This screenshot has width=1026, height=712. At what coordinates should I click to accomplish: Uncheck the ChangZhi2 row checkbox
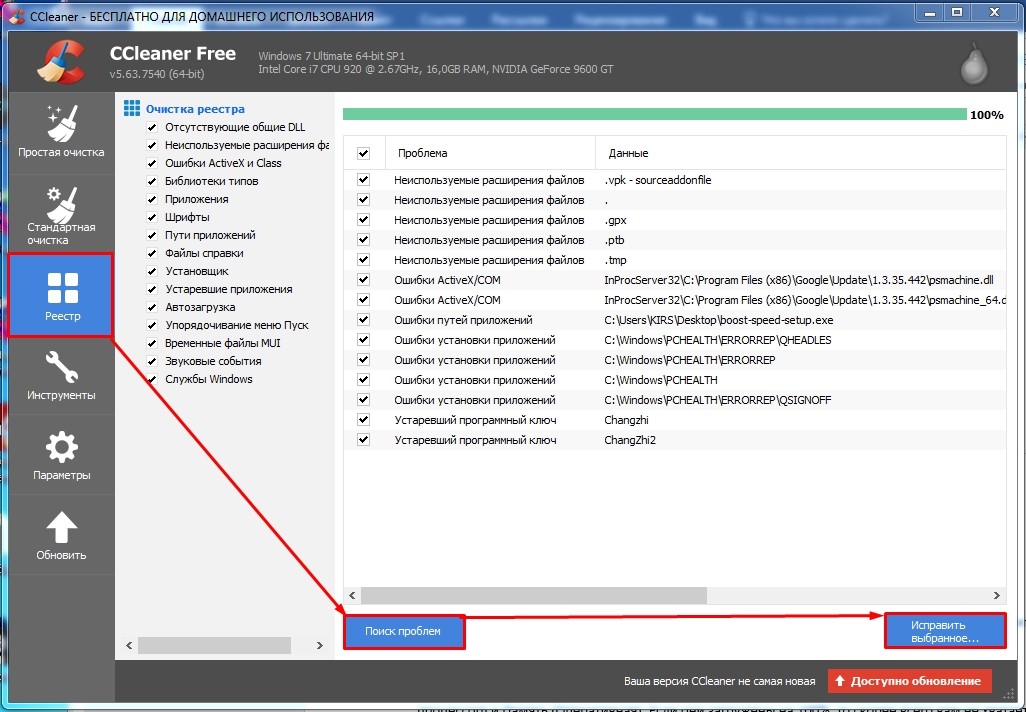pos(363,440)
